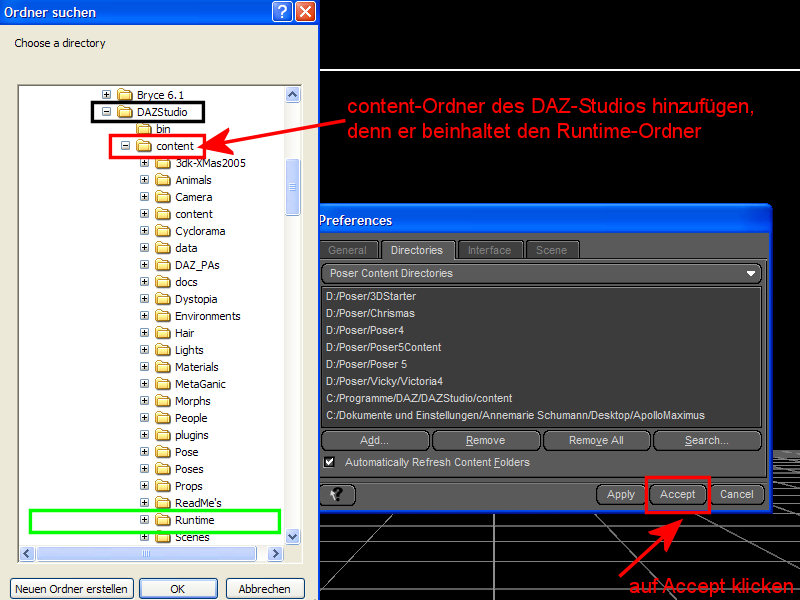Click the Camera folder icon

pyautogui.click(x=163, y=197)
